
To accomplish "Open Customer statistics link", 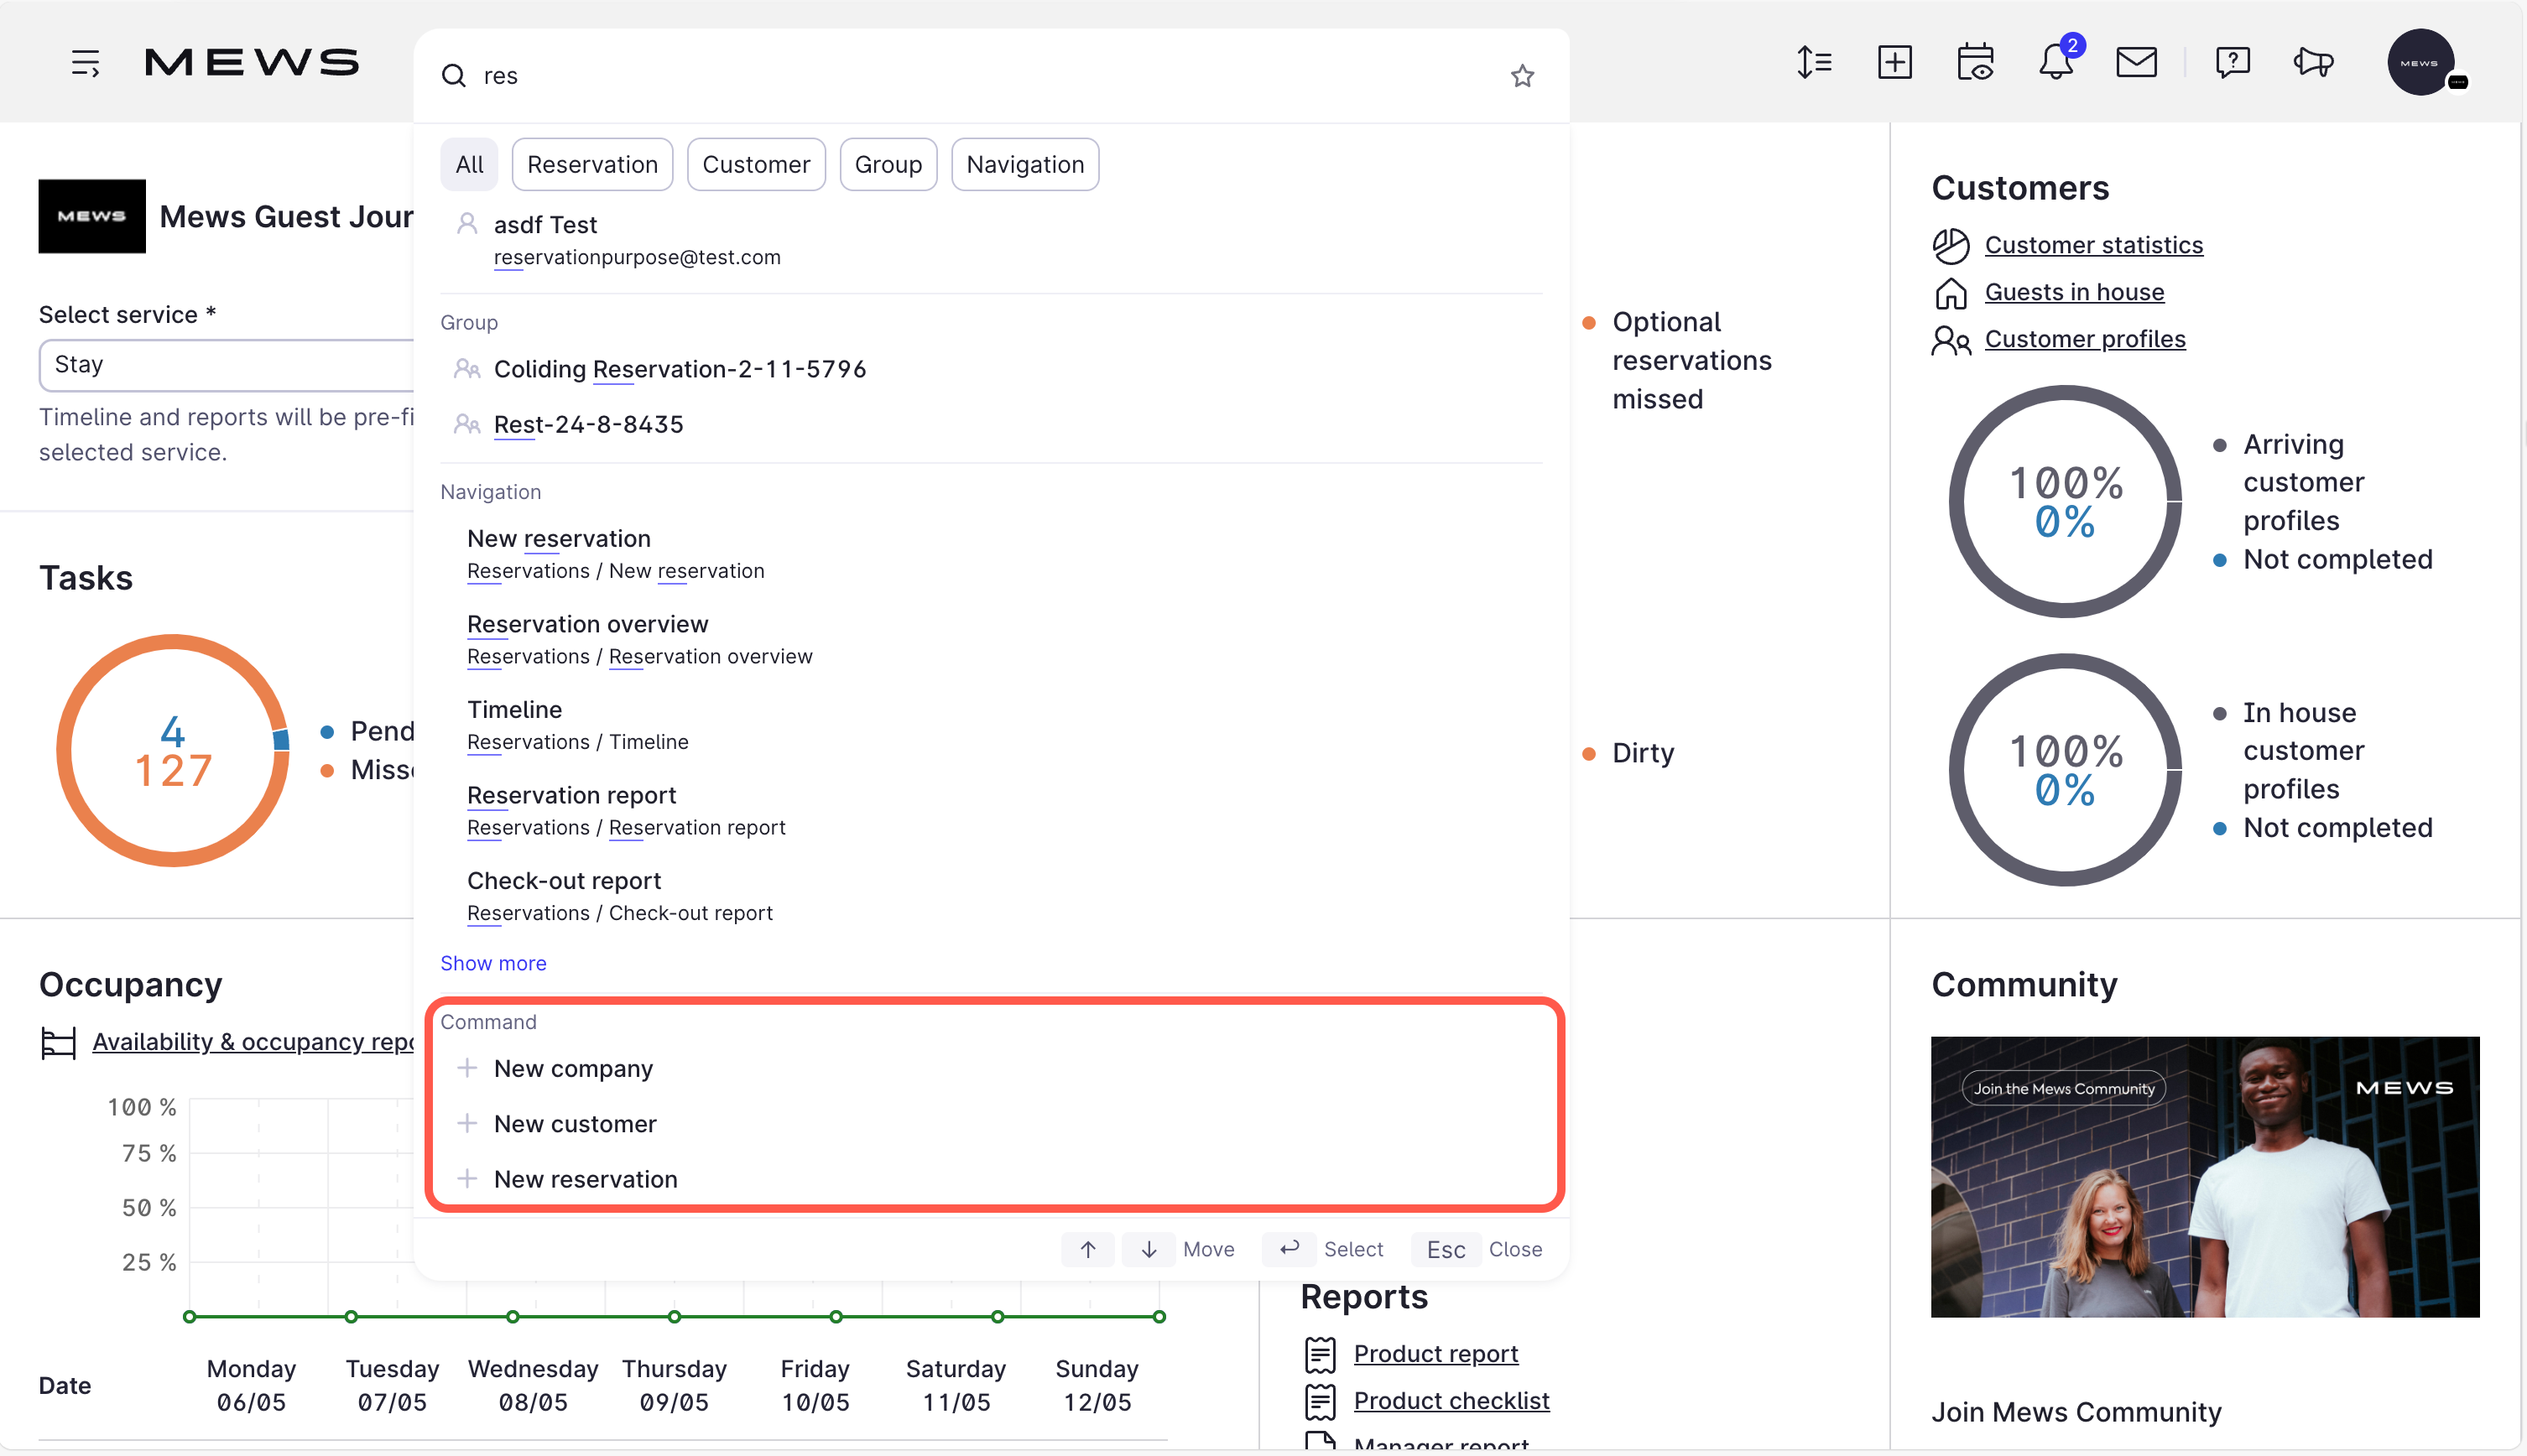I will [x=2093, y=246].
